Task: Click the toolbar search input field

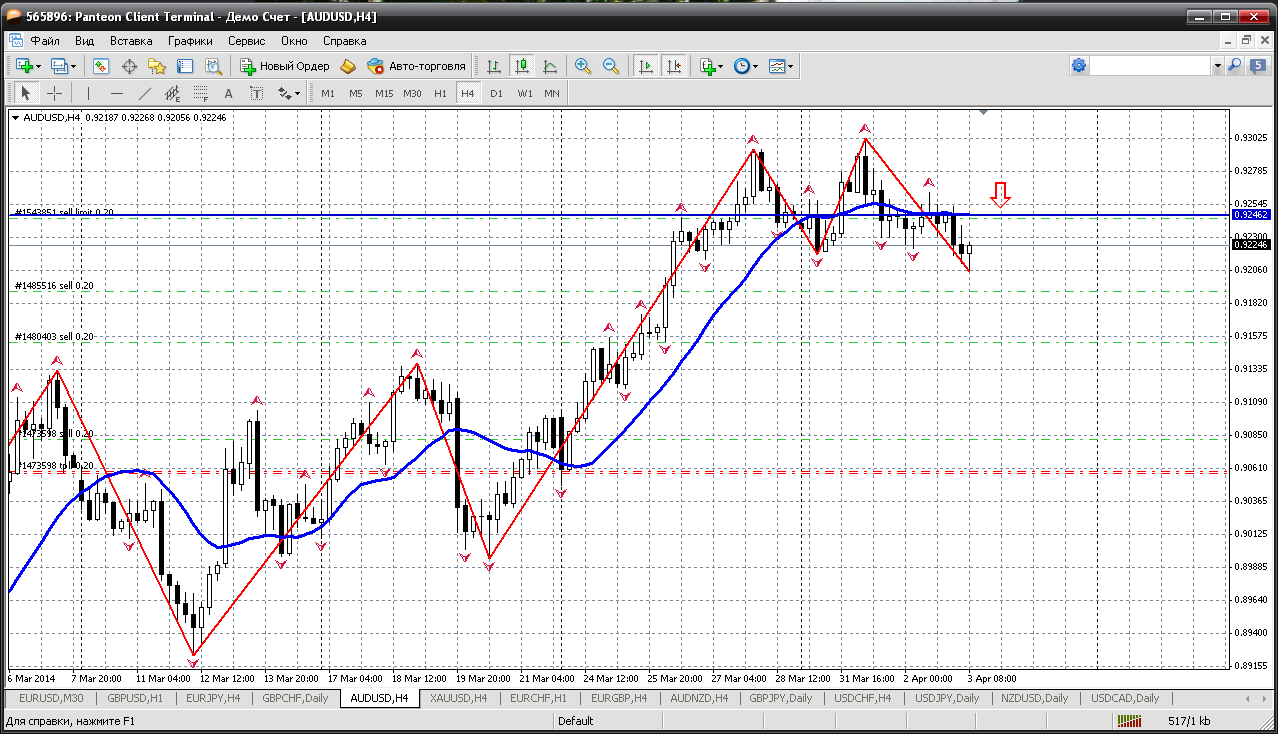Action: pos(1150,66)
